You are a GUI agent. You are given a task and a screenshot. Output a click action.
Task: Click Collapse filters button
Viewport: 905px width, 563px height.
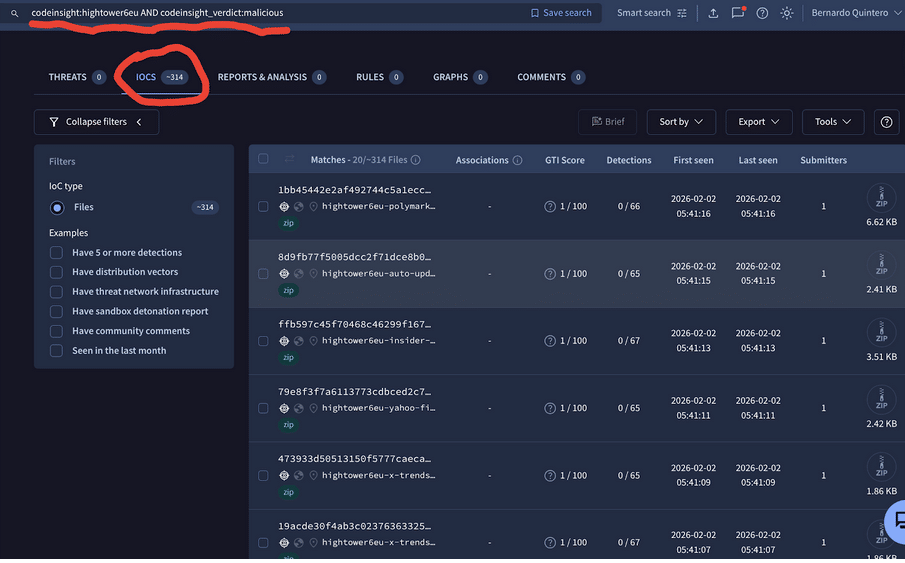coord(96,122)
